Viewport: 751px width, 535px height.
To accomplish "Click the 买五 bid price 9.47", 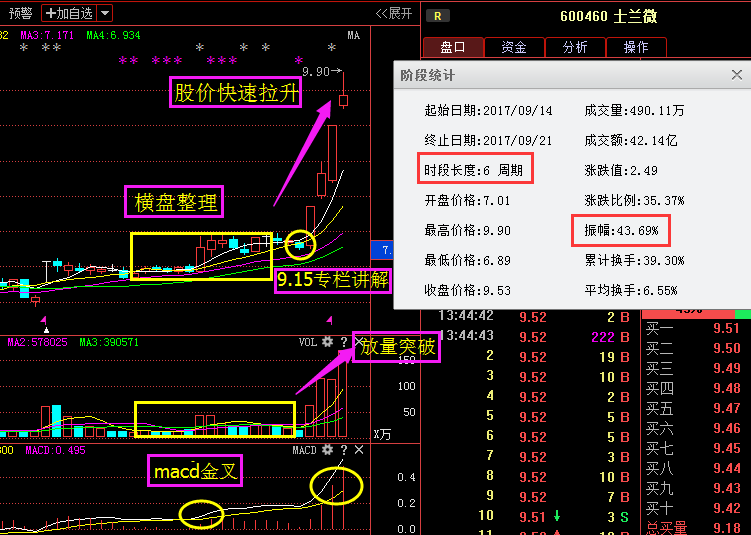I will pyautogui.click(x=726, y=409).
